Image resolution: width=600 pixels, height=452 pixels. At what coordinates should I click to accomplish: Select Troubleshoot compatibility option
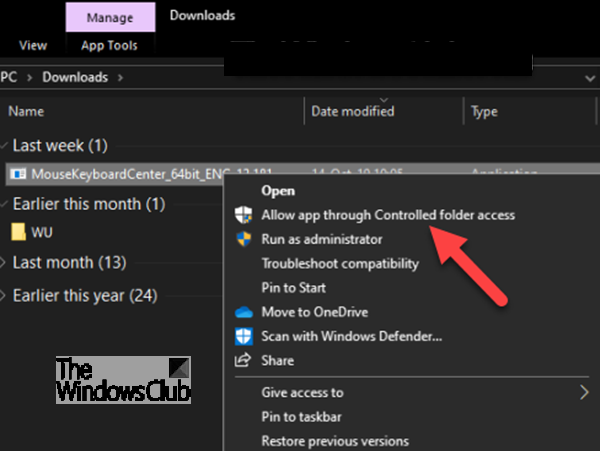click(x=340, y=264)
